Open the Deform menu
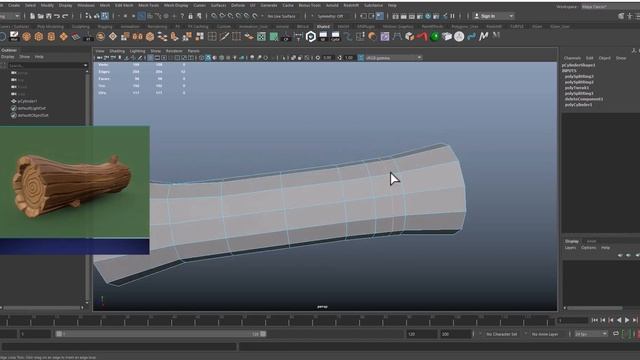Screen dimensions: 640x360 tap(238, 5)
